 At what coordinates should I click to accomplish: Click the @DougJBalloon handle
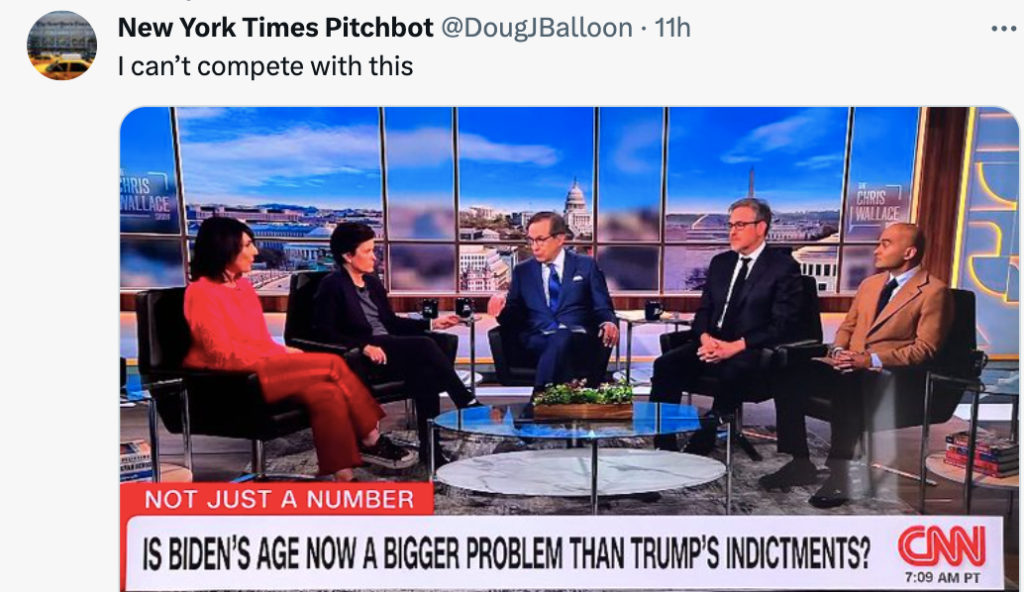click(x=537, y=27)
